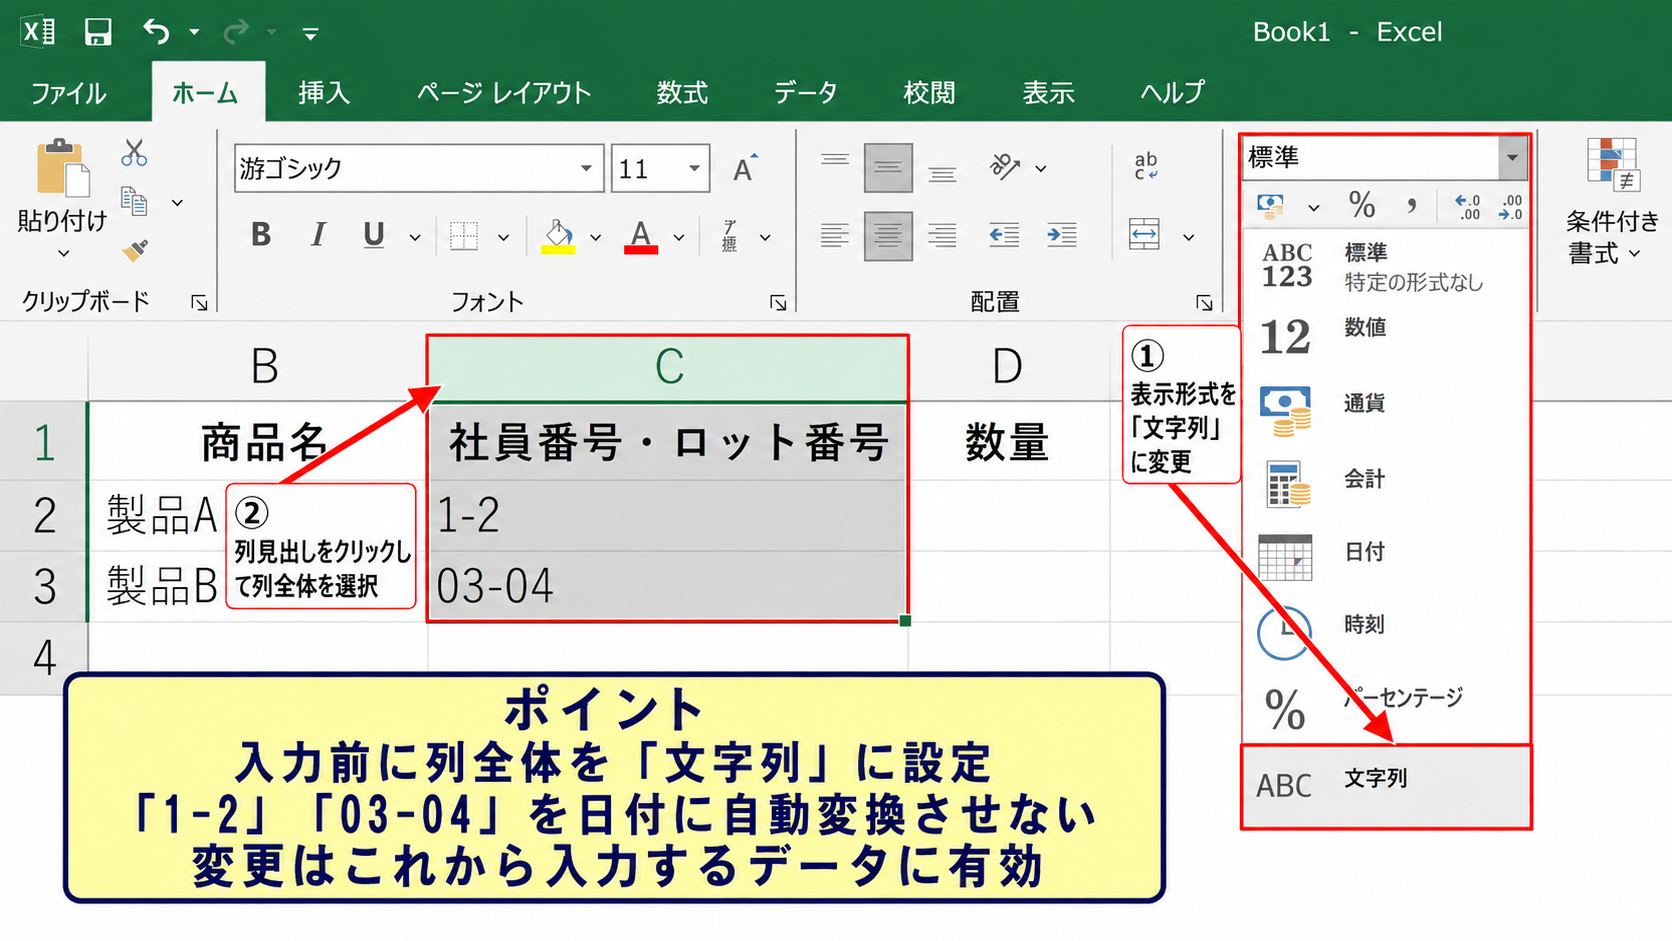Viewport: 1672px width, 941px height.
Task: Open the Customize Quick Access Toolbar arrow
Action: click(x=310, y=34)
